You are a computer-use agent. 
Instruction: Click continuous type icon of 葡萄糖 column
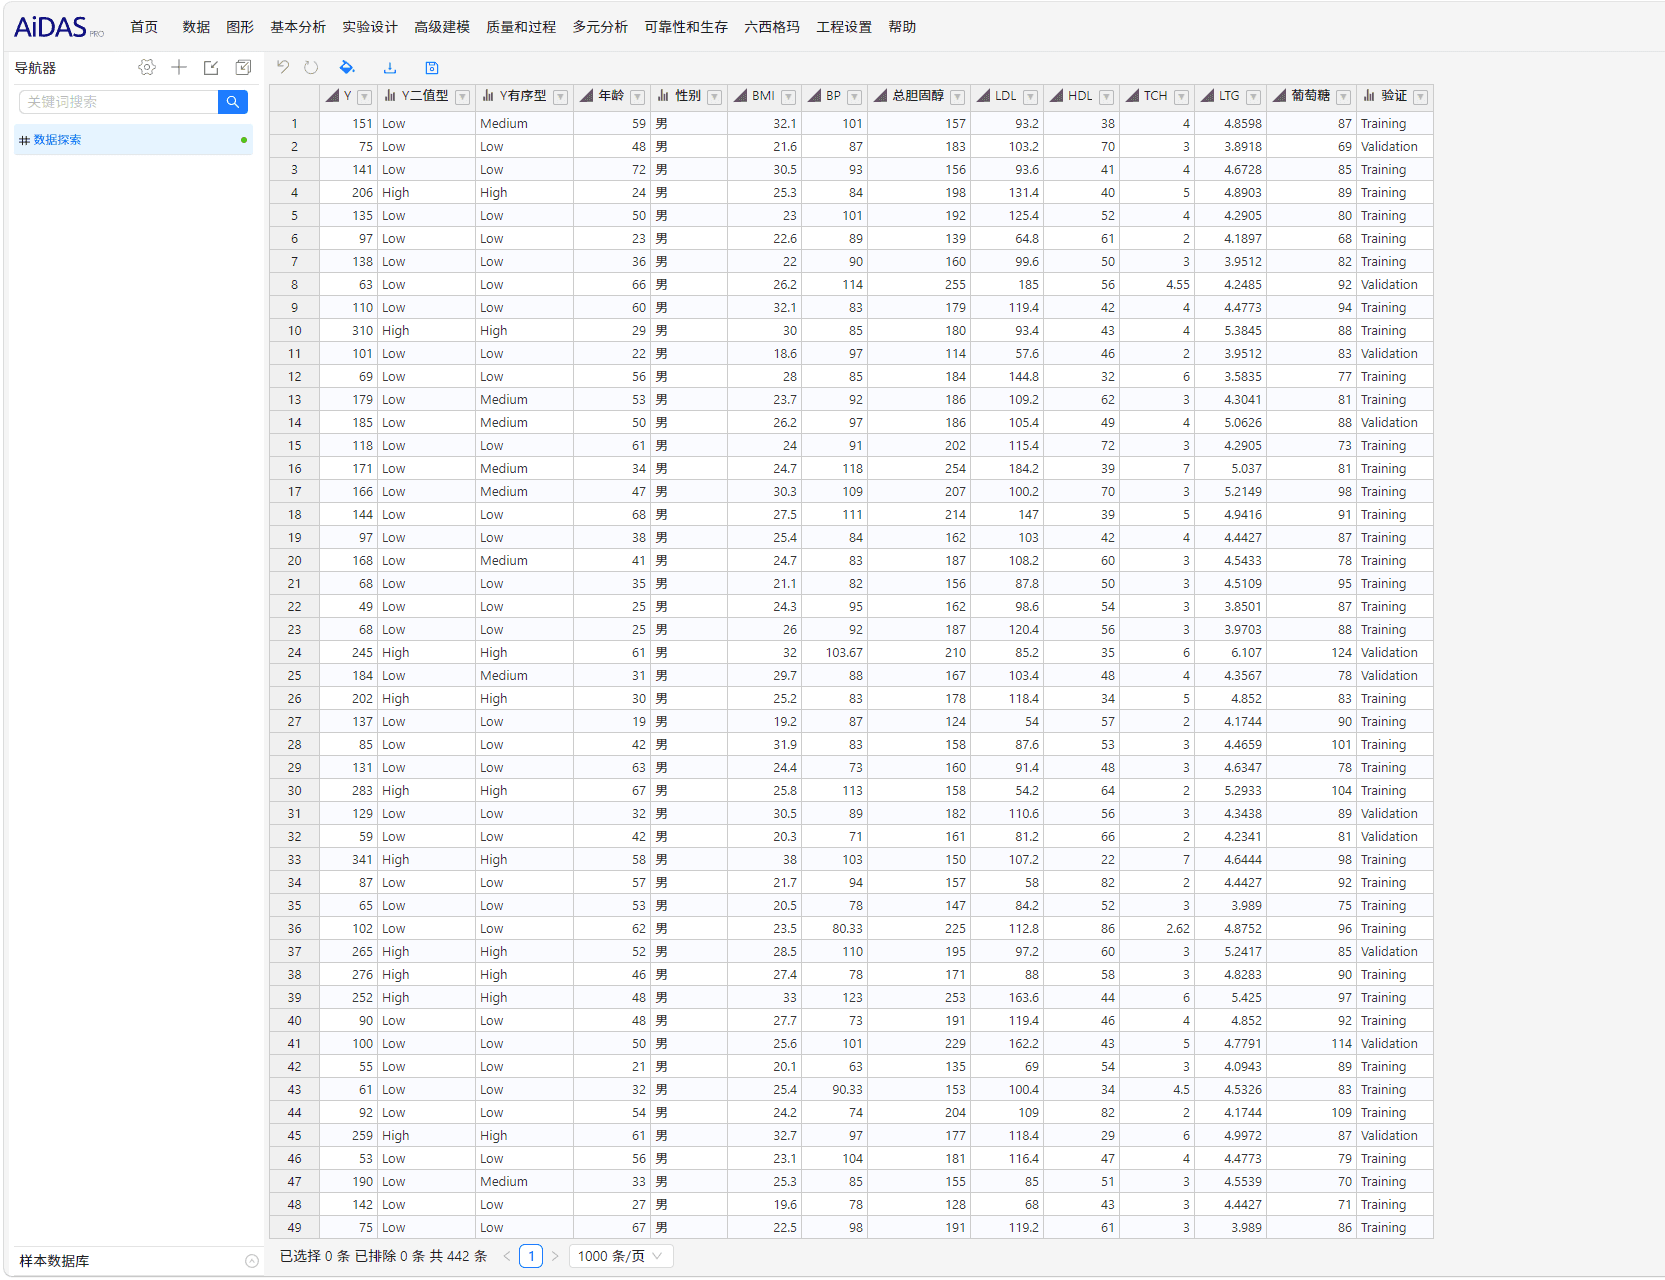tap(1279, 96)
